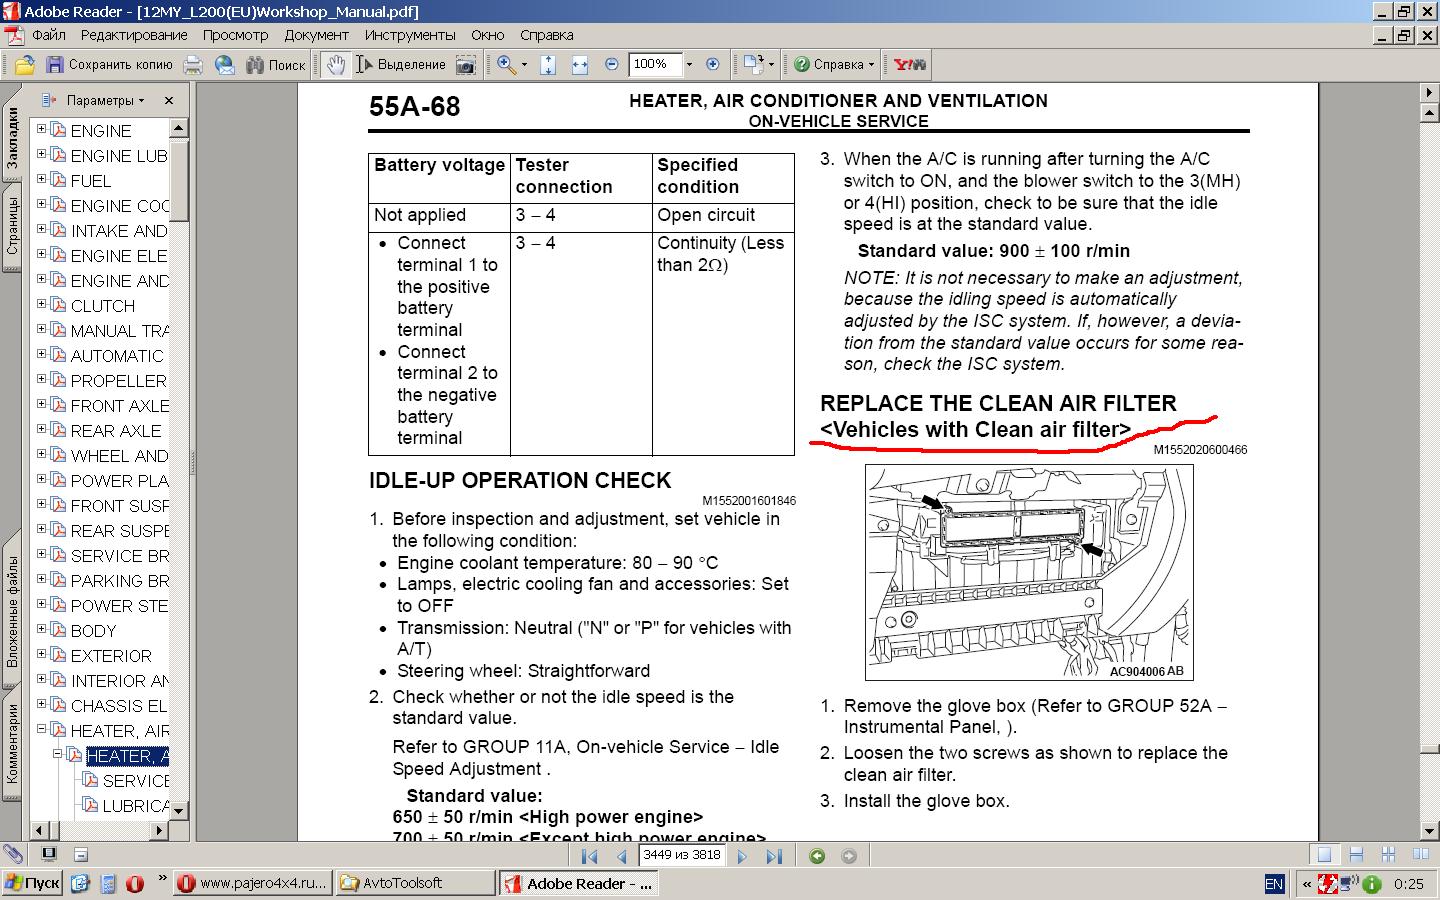
Task: Select the LUBRICA bookmark child item
Action: [136, 806]
